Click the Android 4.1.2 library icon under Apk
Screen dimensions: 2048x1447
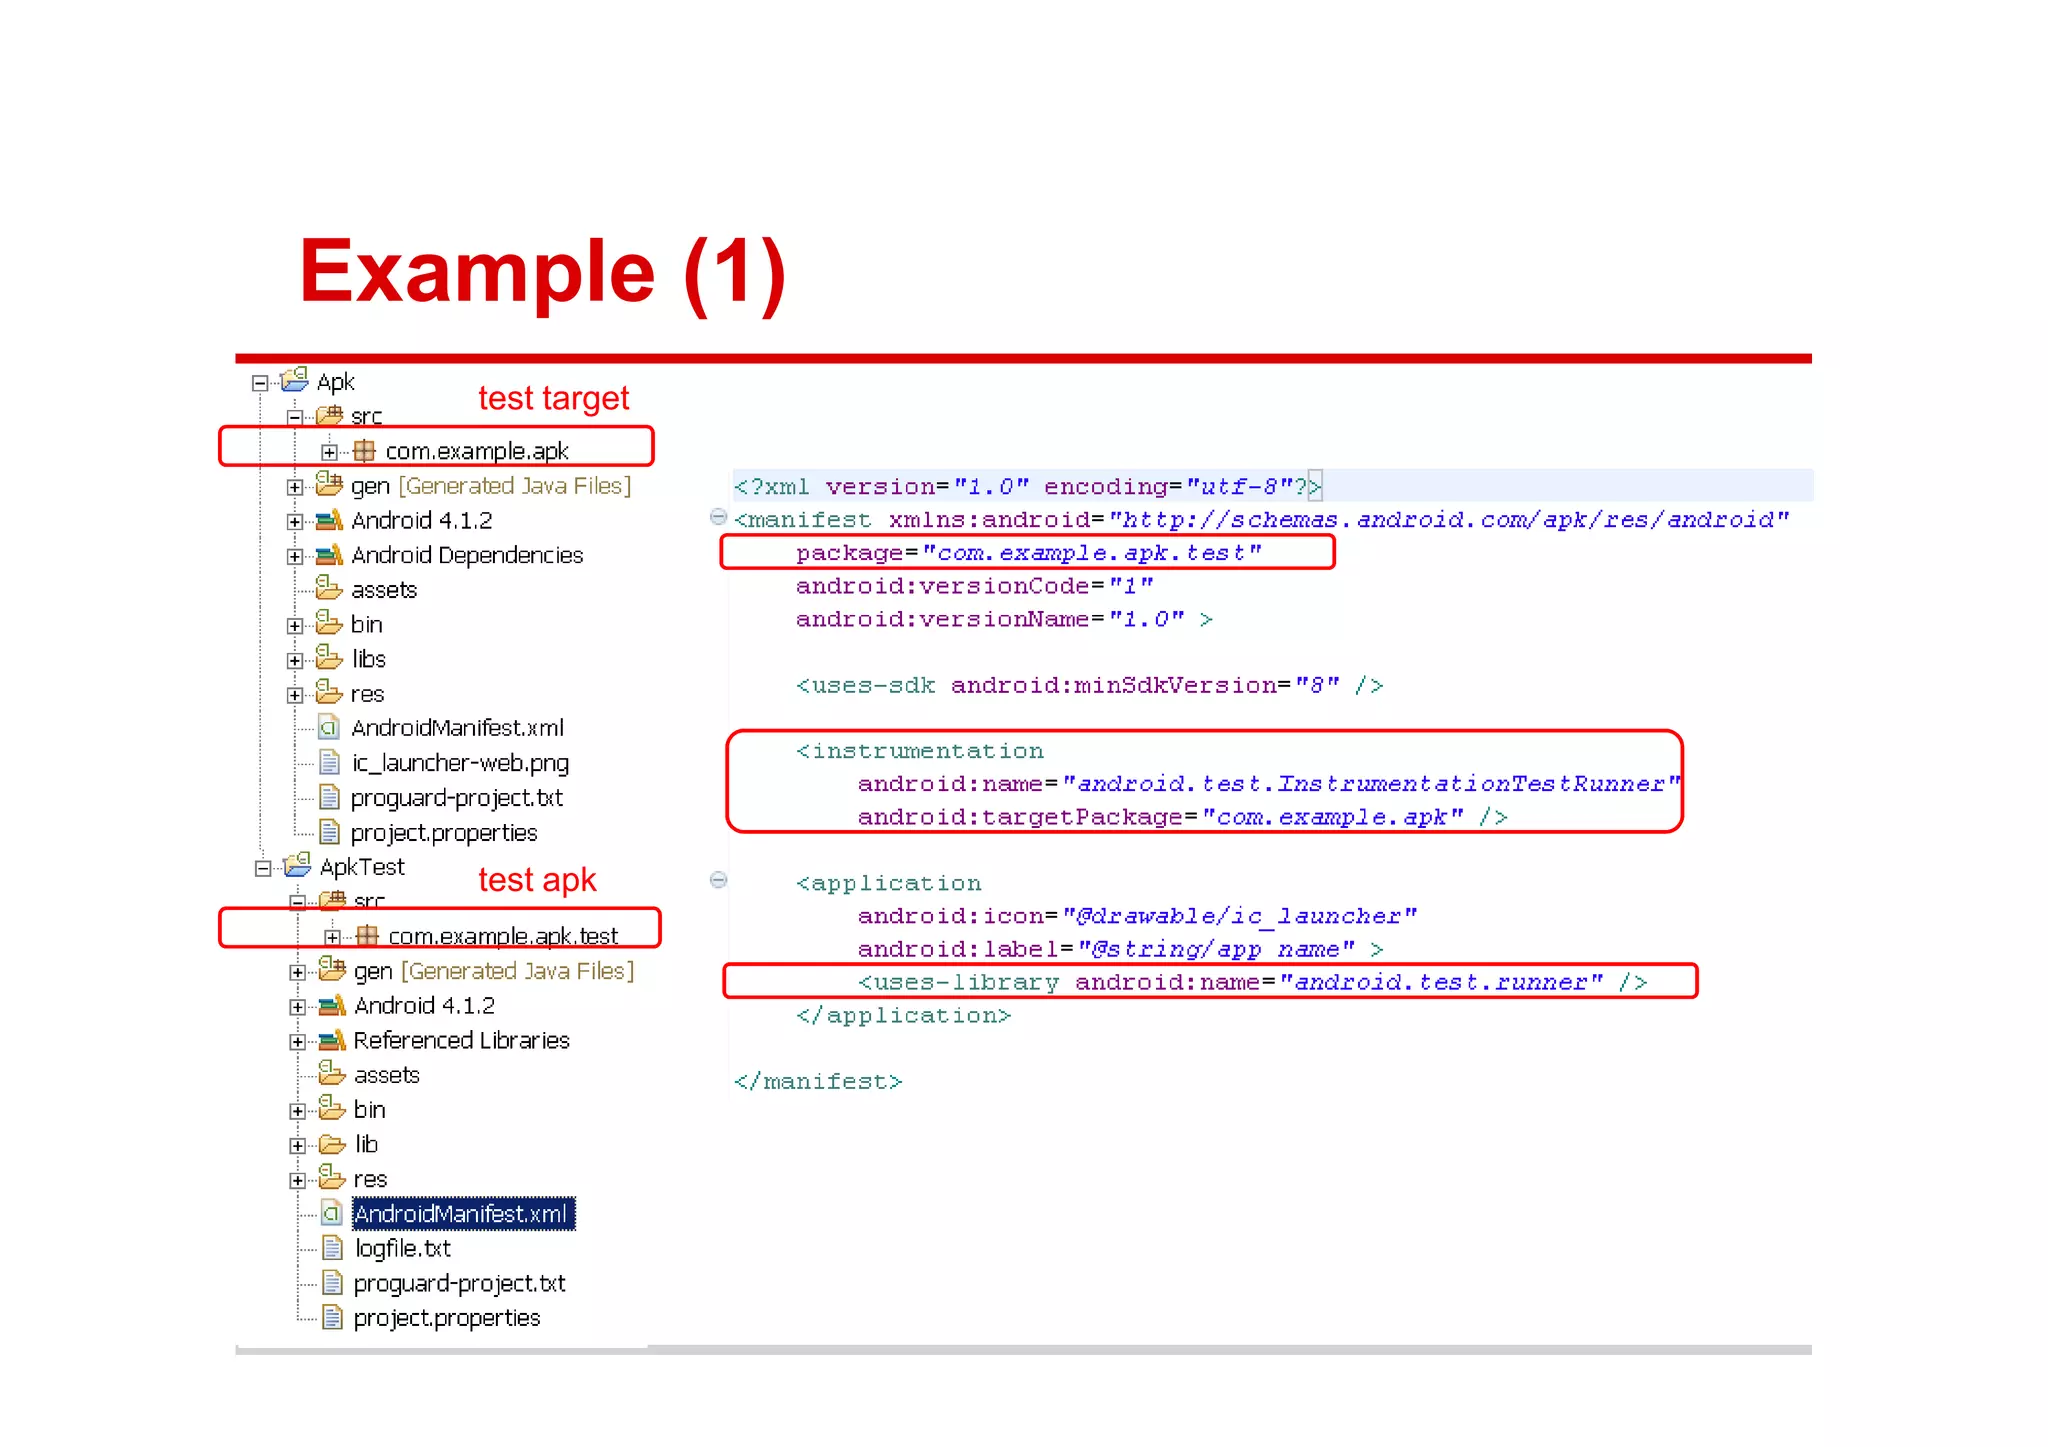coord(330,520)
